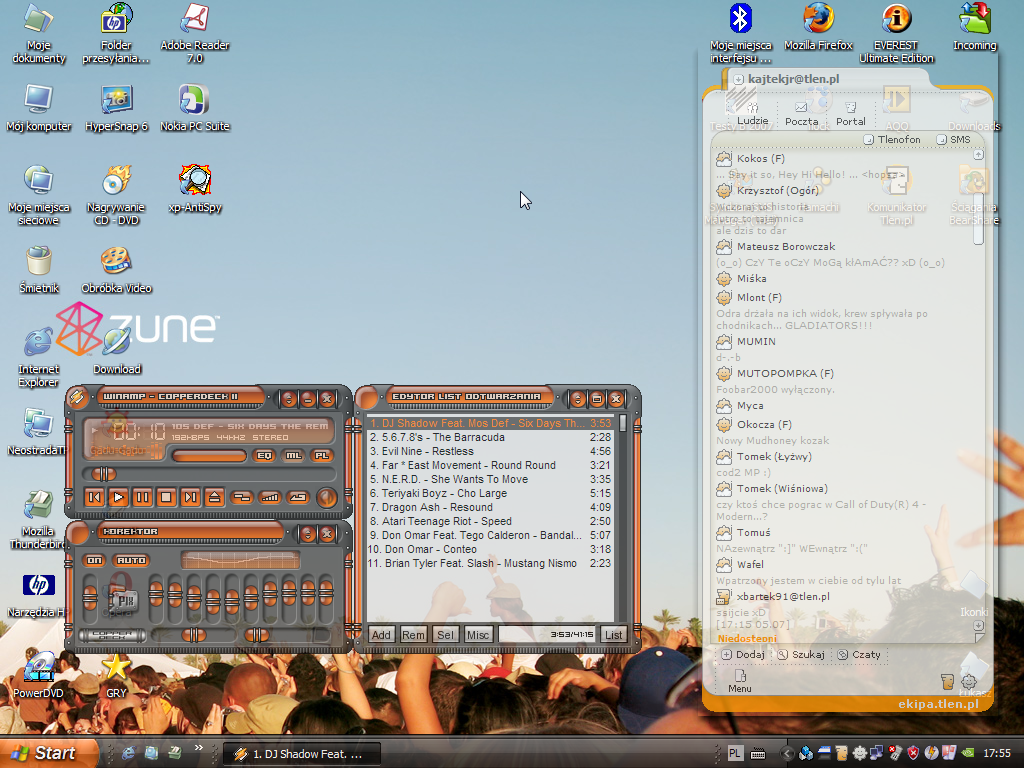Toggle the SMS checkbox
Image resolution: width=1024 pixels, height=768 pixels.
pos(942,140)
